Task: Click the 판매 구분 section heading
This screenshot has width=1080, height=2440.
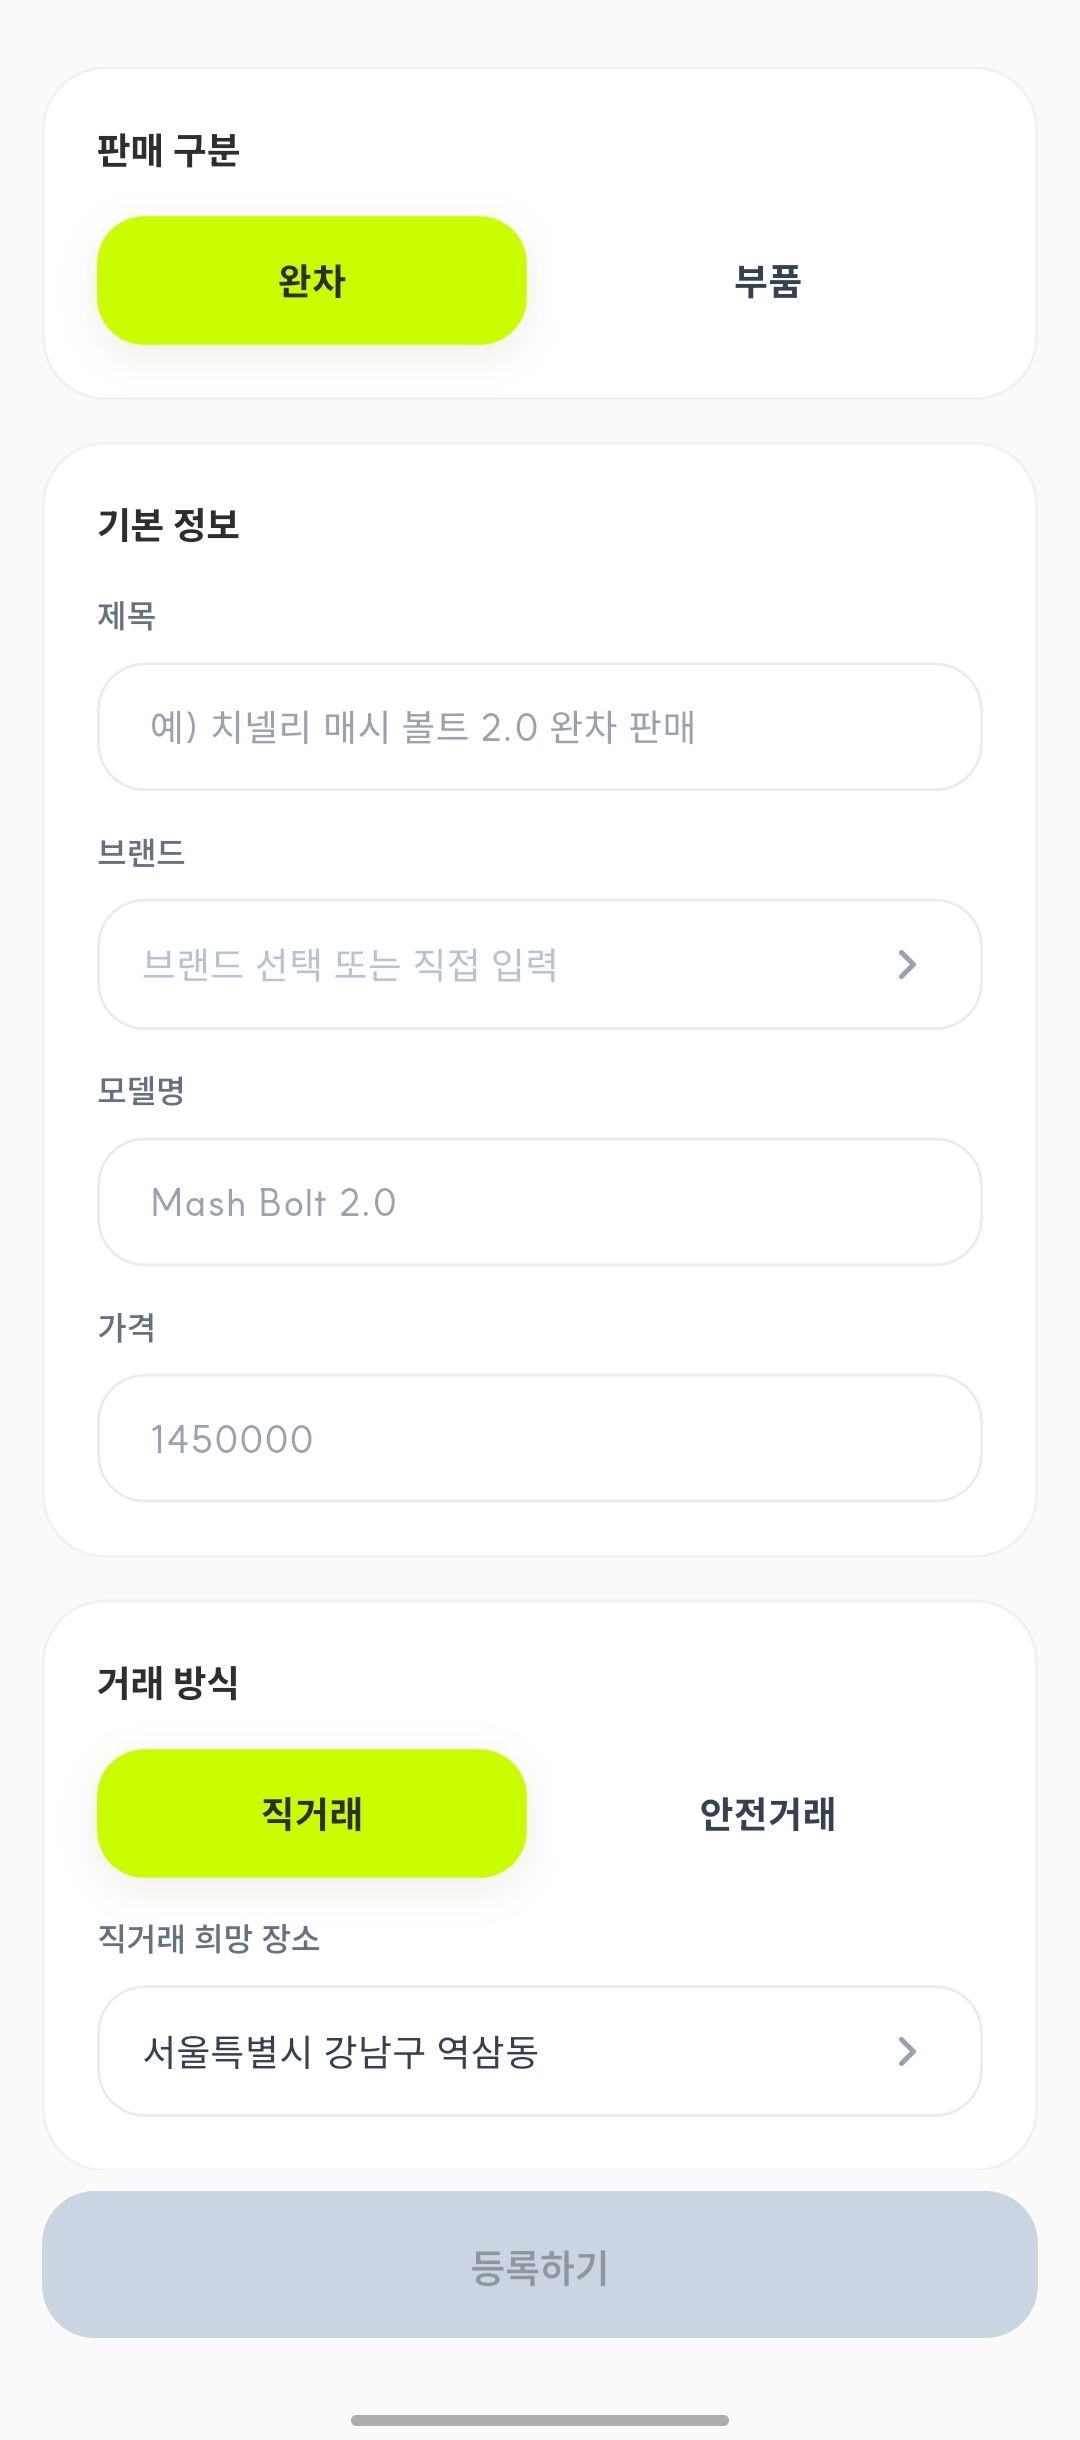Action: pos(168,150)
